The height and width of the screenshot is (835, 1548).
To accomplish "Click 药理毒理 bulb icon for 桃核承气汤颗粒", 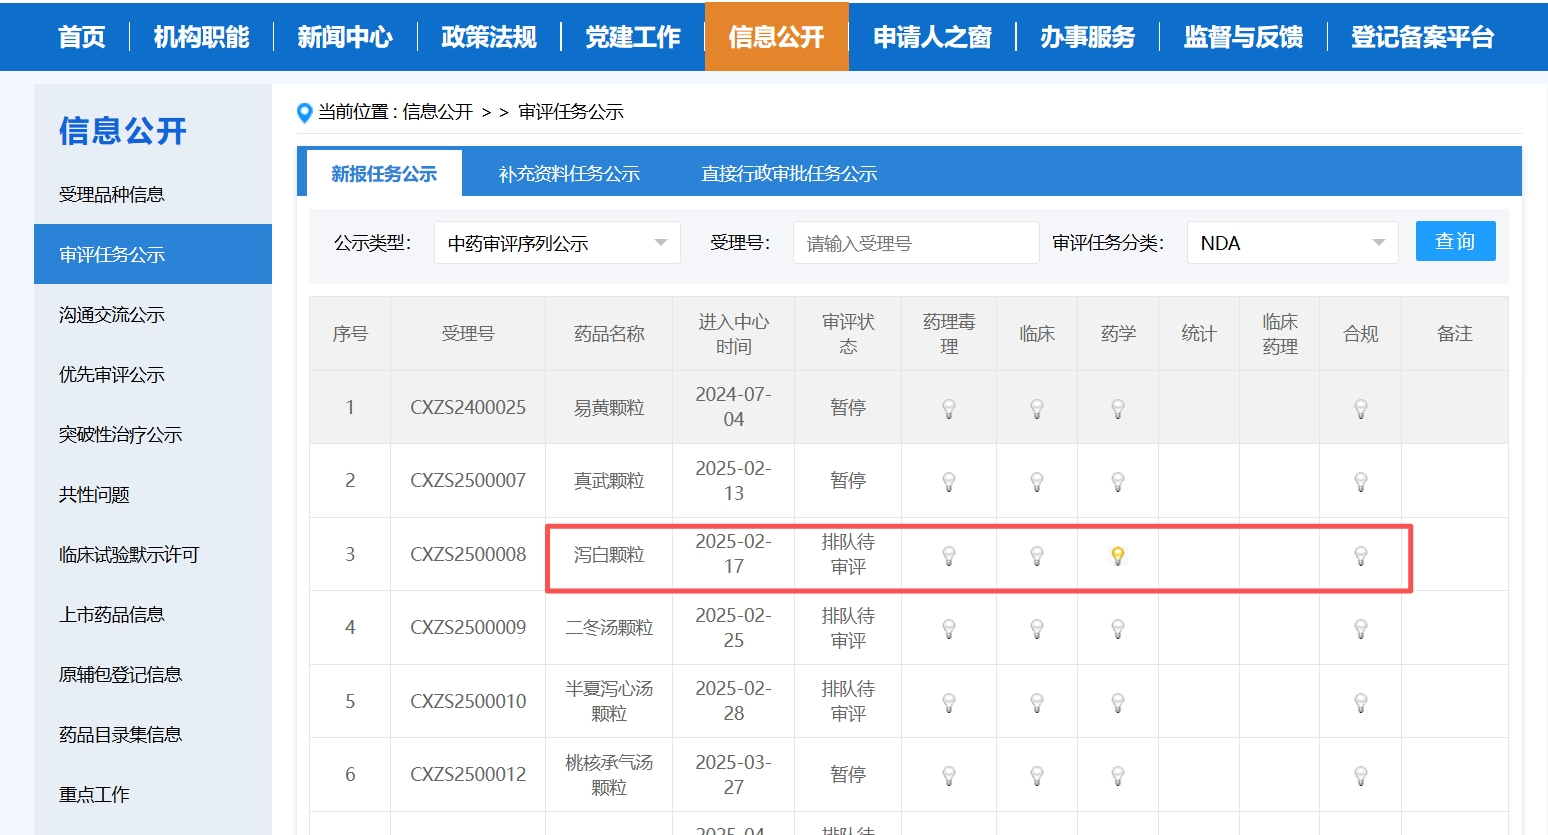I will pyautogui.click(x=949, y=776).
